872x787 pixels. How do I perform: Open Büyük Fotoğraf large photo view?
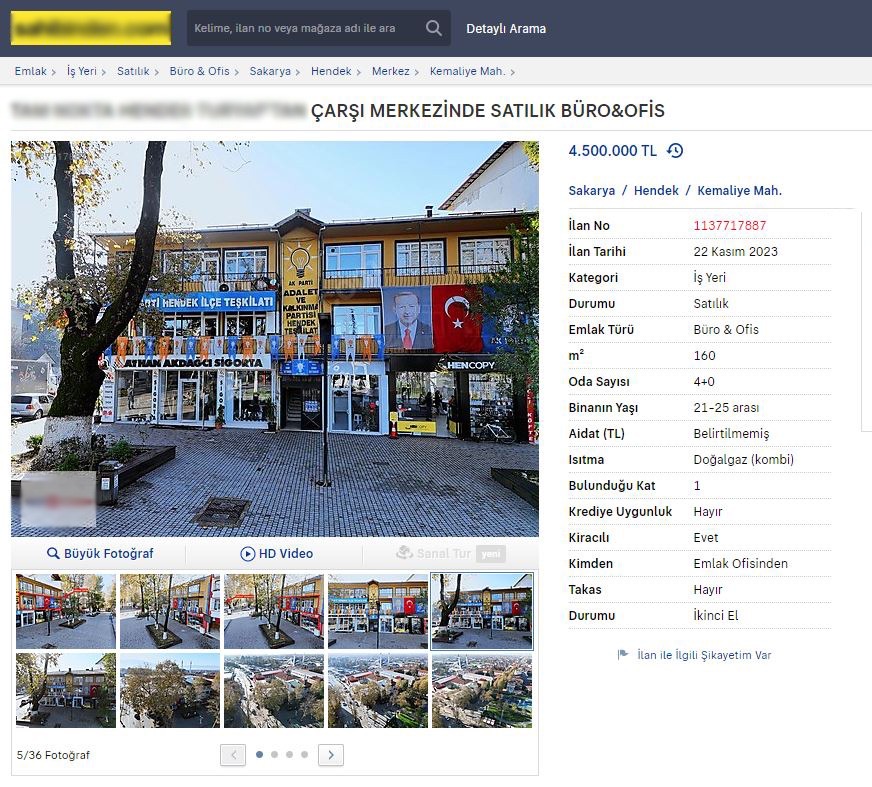(99, 553)
